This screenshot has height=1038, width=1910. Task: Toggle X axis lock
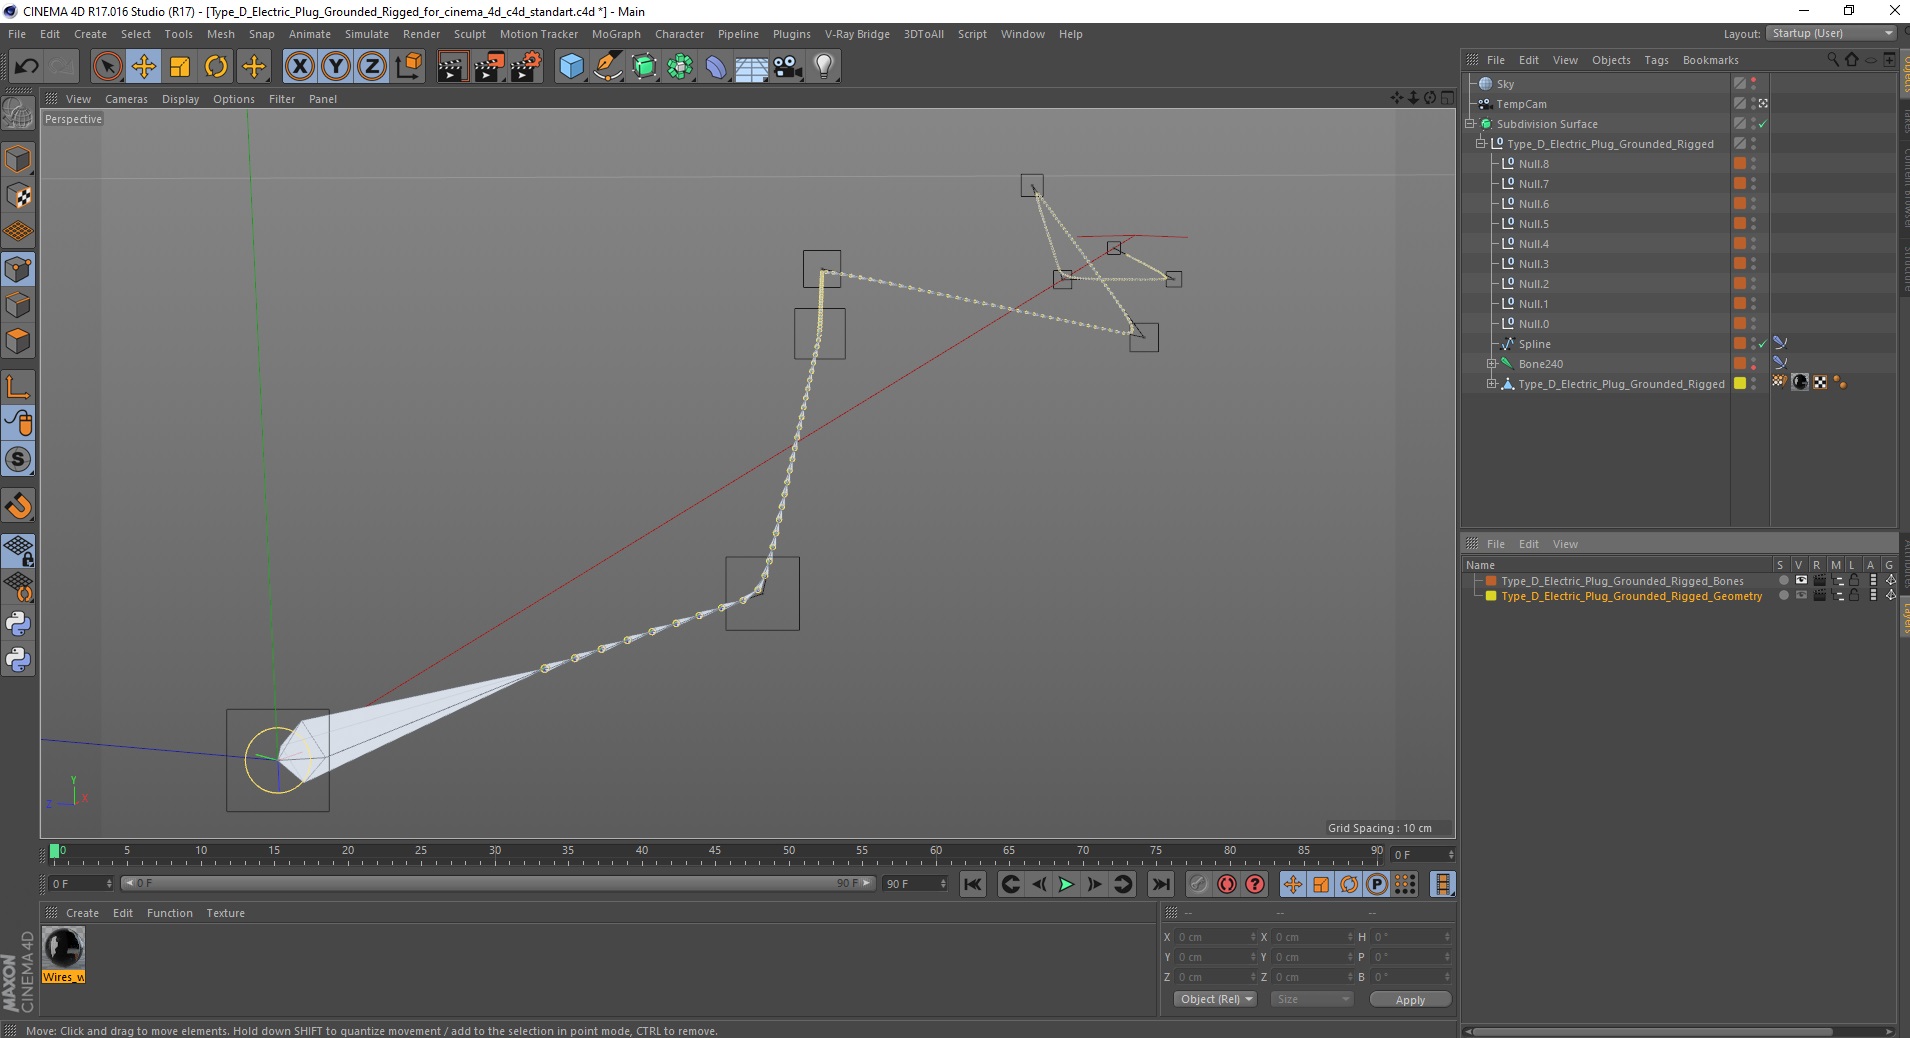tap(300, 67)
